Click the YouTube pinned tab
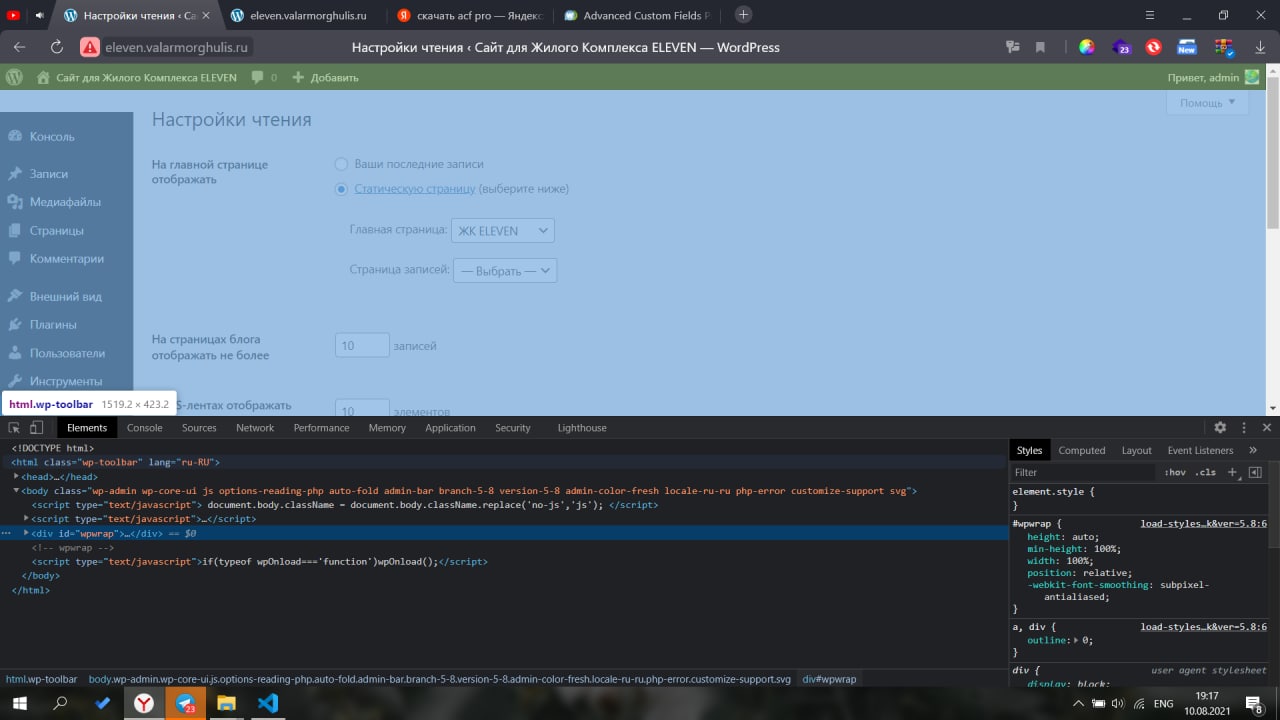This screenshot has height=720, width=1280. [x=13, y=15]
